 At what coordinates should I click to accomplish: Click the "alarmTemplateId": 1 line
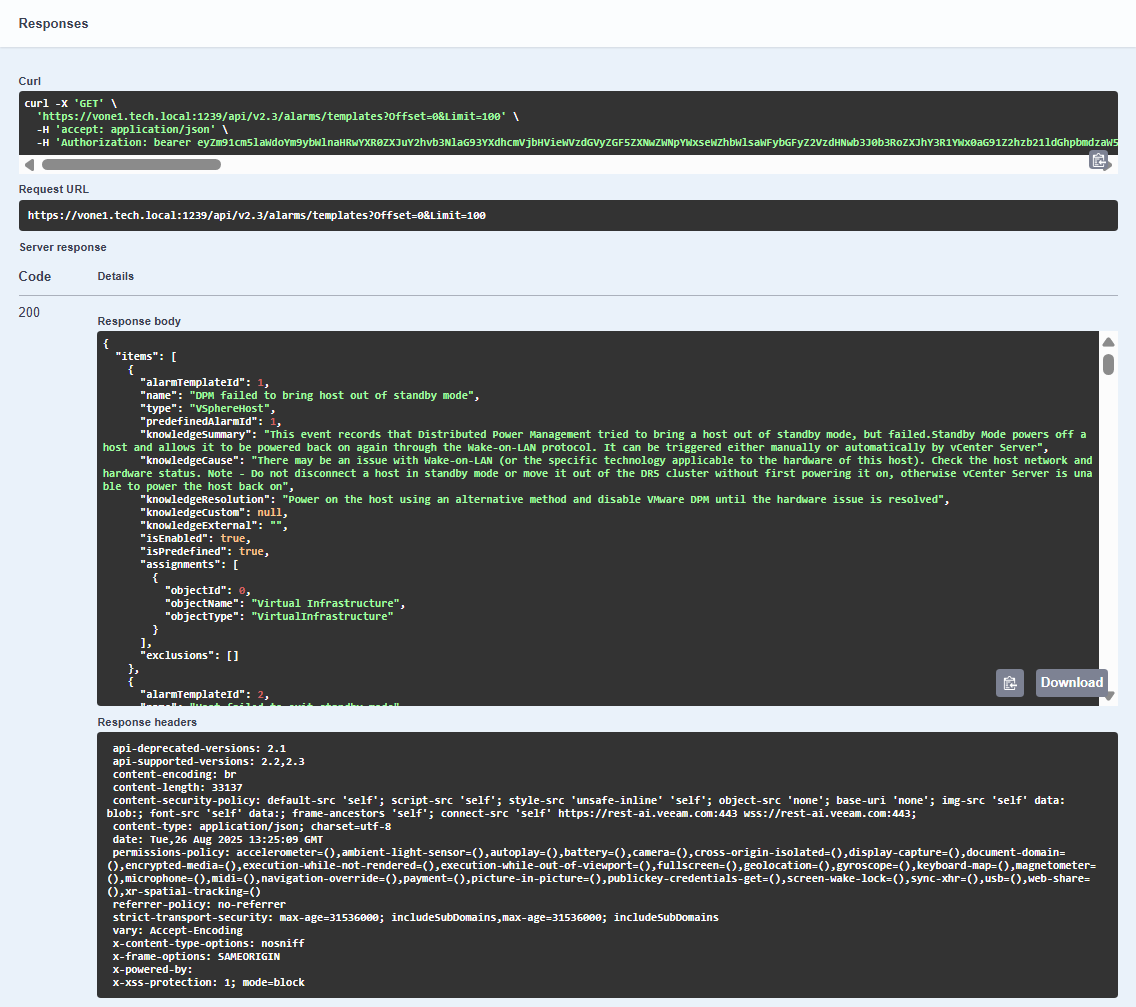pyautogui.click(x=205, y=383)
